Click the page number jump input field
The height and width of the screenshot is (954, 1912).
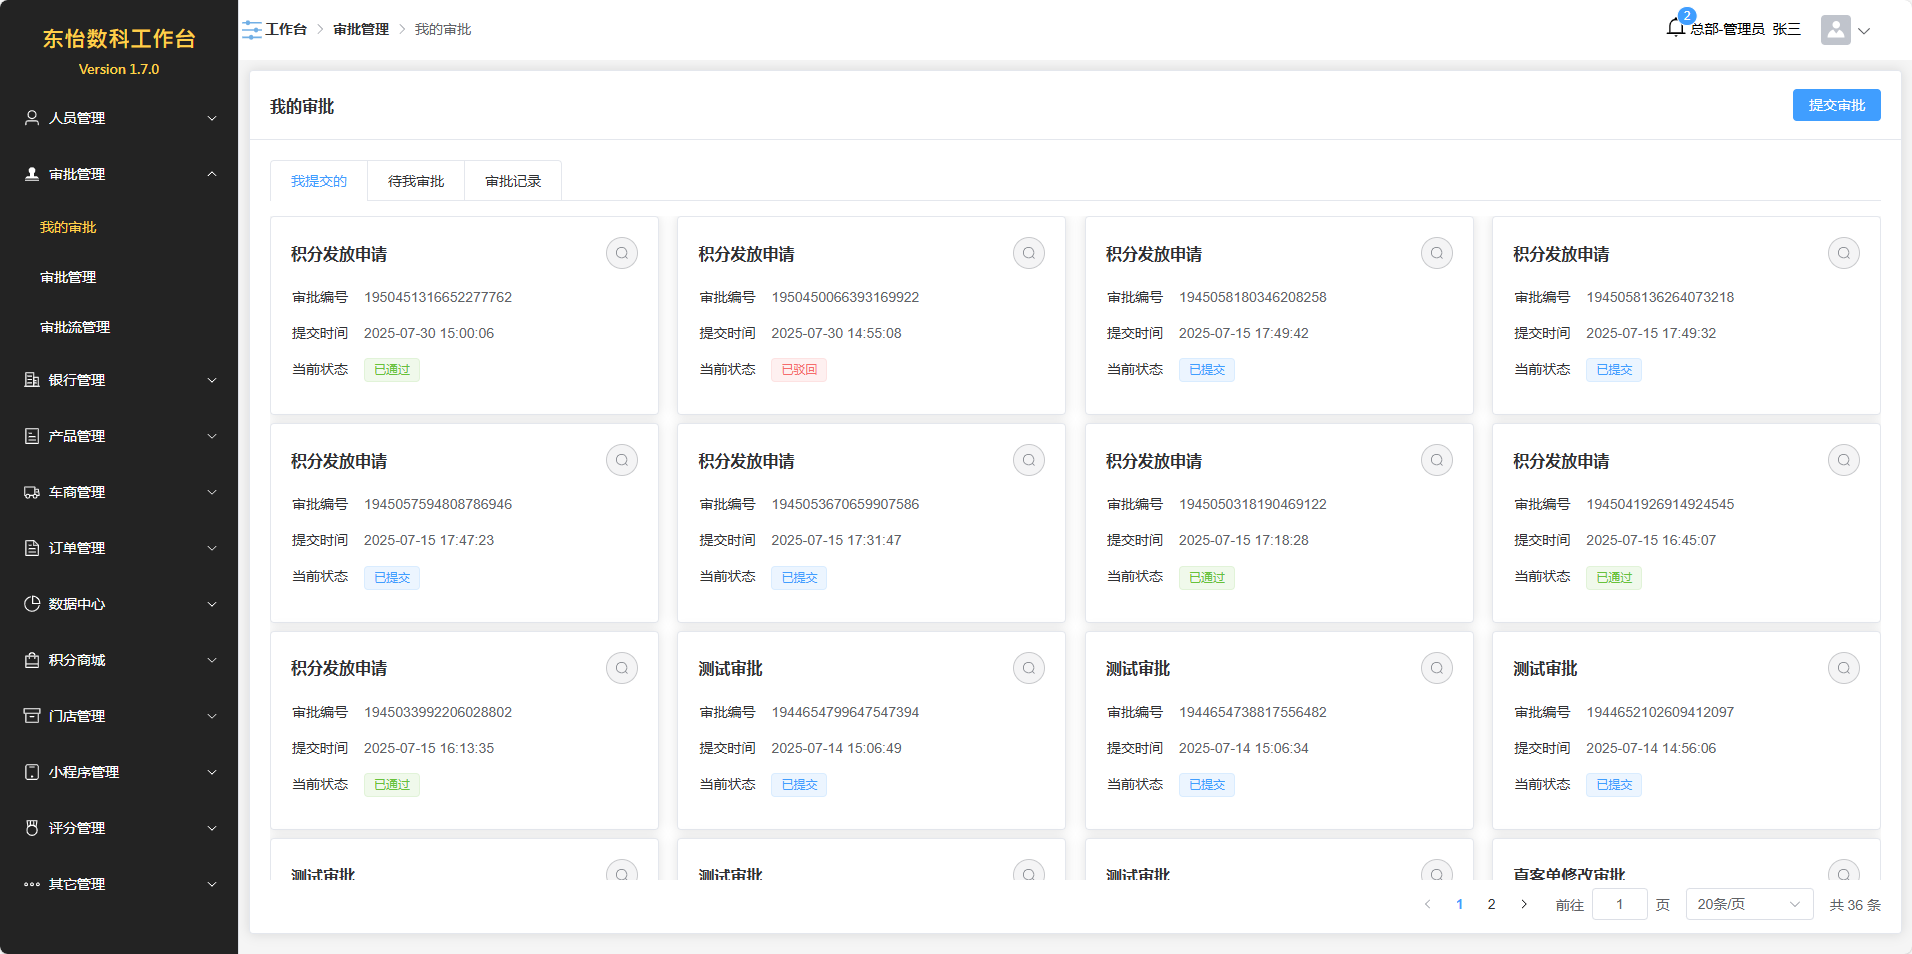(1619, 904)
